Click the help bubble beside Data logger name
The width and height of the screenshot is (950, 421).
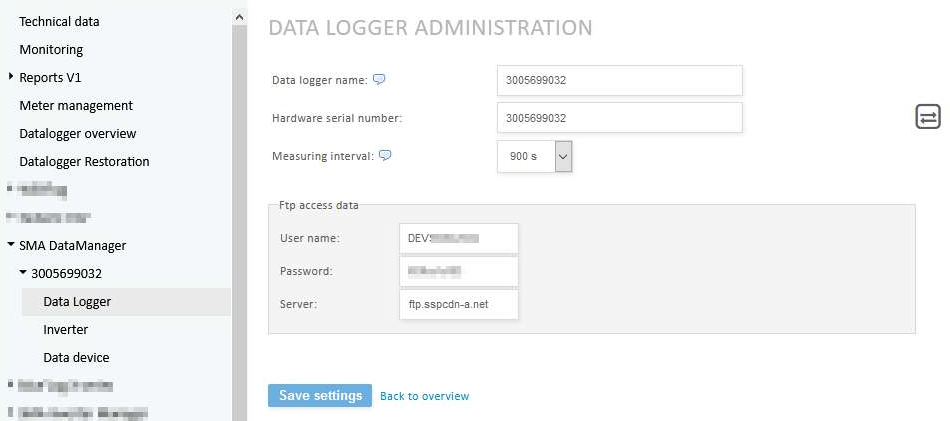(379, 80)
